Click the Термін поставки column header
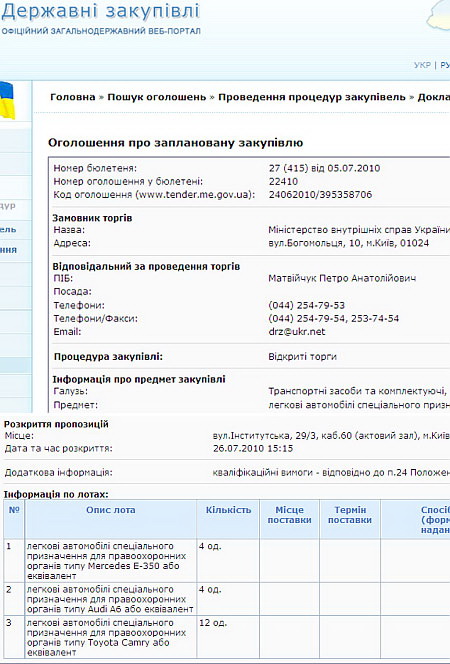This screenshot has height=664, width=450. pyautogui.click(x=350, y=515)
